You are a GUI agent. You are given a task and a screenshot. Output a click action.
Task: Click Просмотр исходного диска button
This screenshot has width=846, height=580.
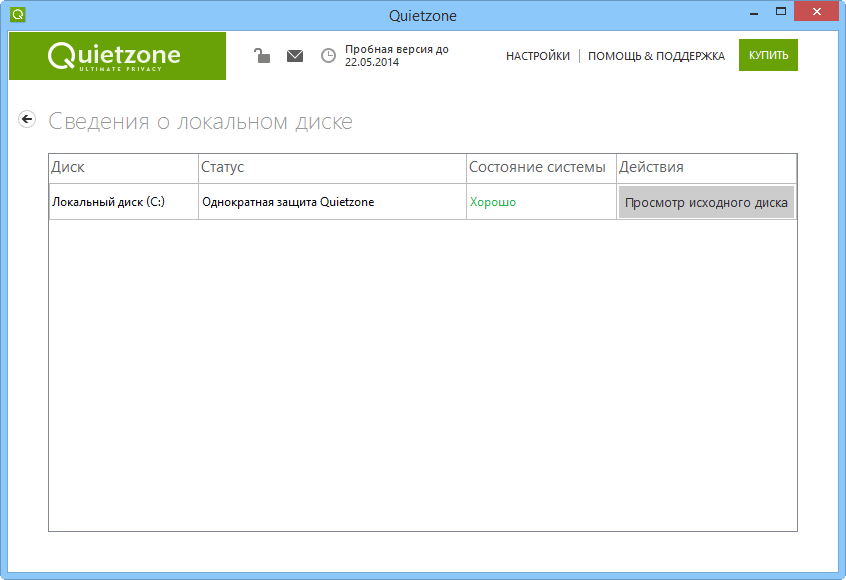[x=706, y=202]
